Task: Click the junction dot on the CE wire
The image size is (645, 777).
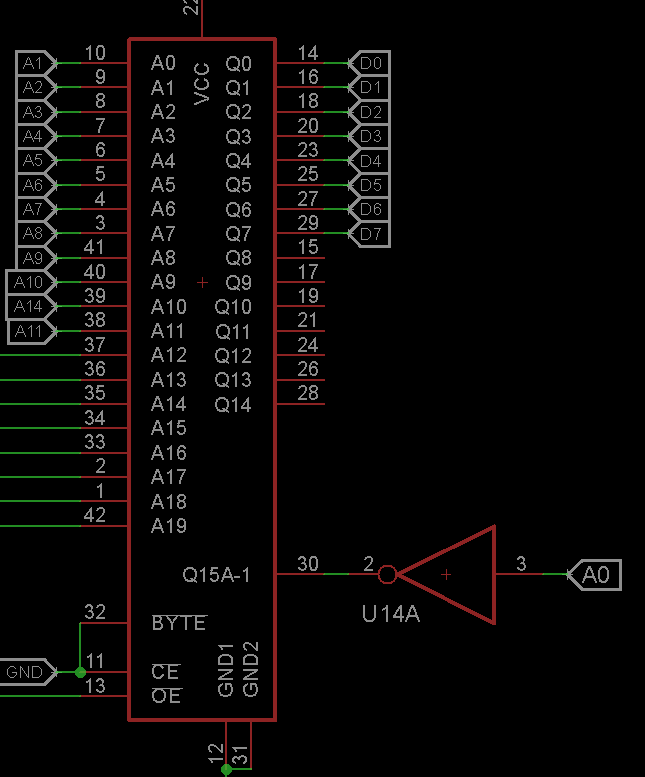Action: click(x=80, y=672)
